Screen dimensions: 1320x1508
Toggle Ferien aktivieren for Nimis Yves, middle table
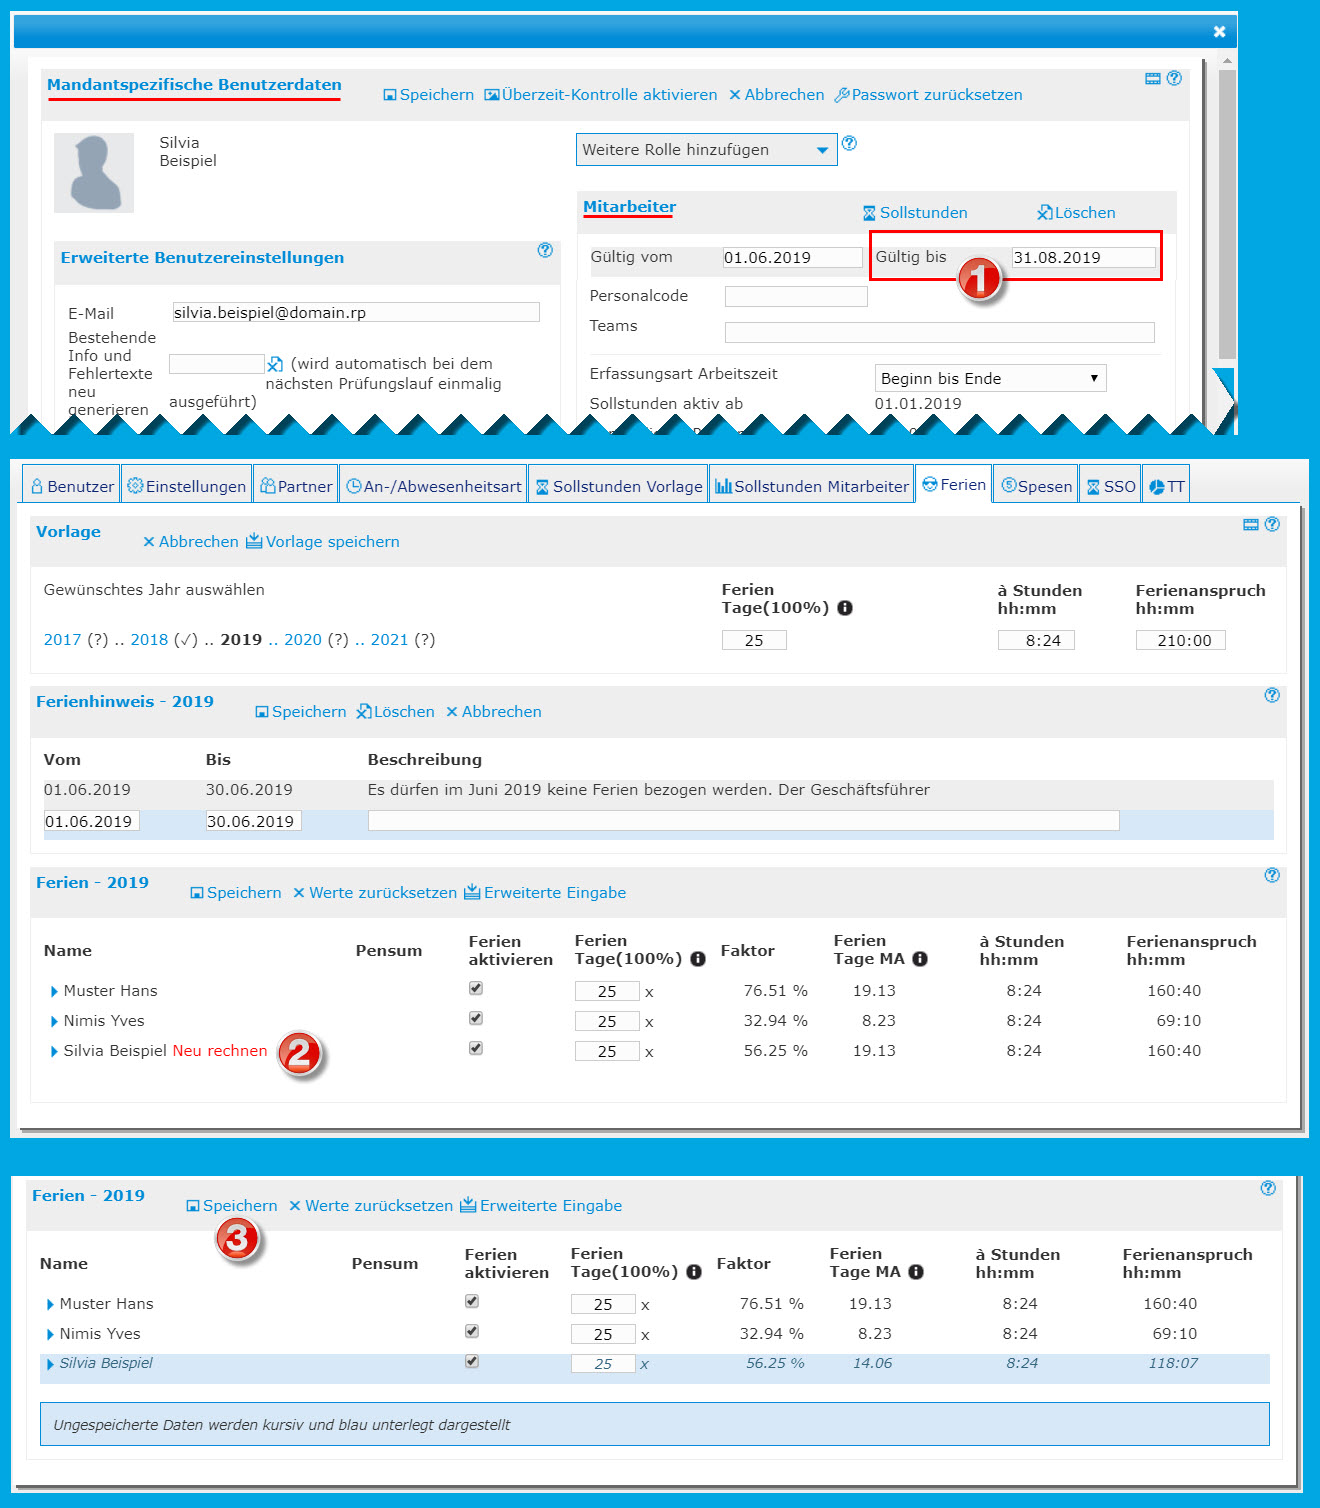476,1018
